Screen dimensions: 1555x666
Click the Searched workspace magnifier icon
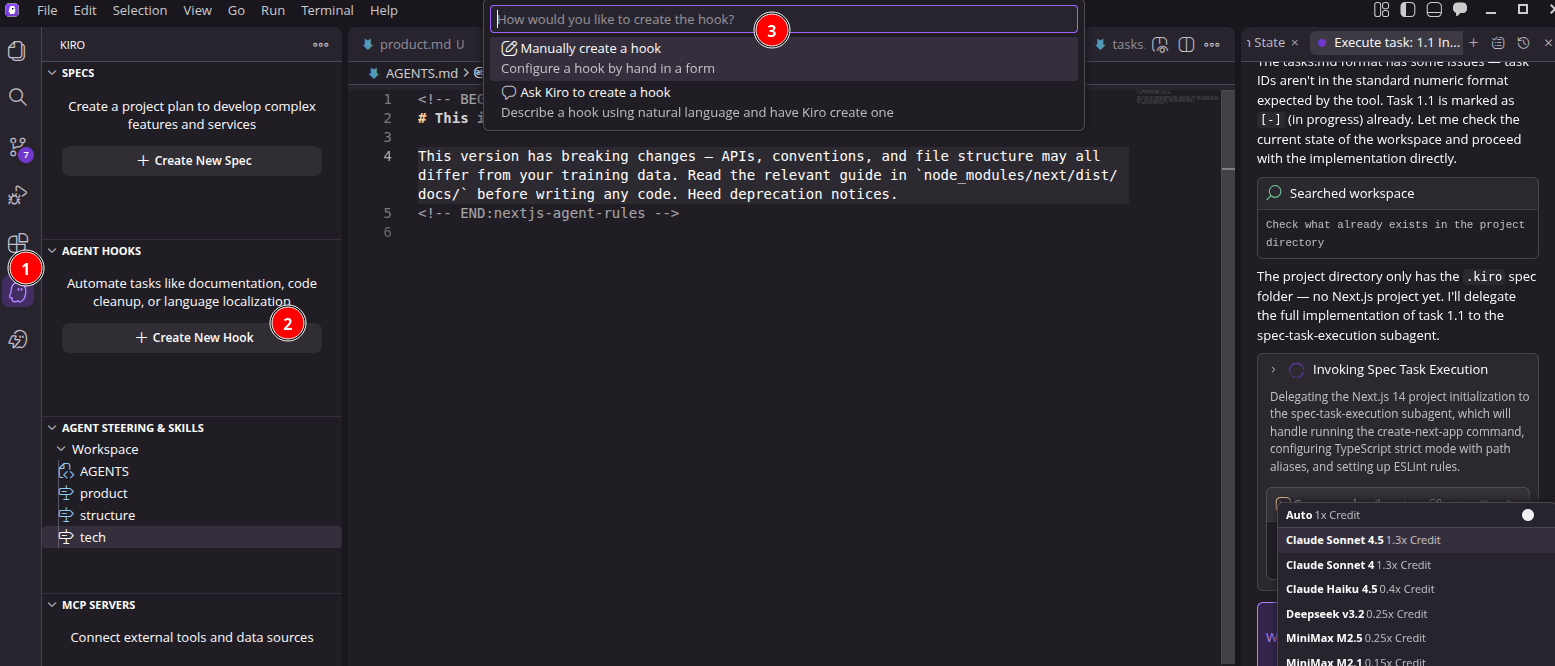click(x=1274, y=193)
